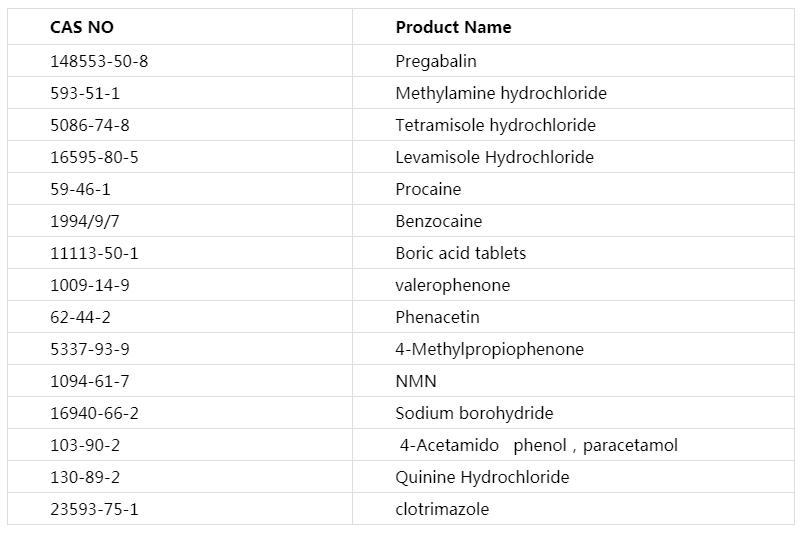
Task: Click the Phenacetin product name
Action: tap(437, 317)
